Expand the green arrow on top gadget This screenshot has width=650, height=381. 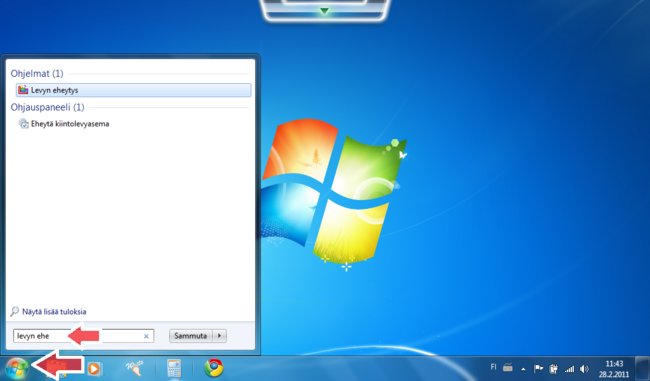325,11
